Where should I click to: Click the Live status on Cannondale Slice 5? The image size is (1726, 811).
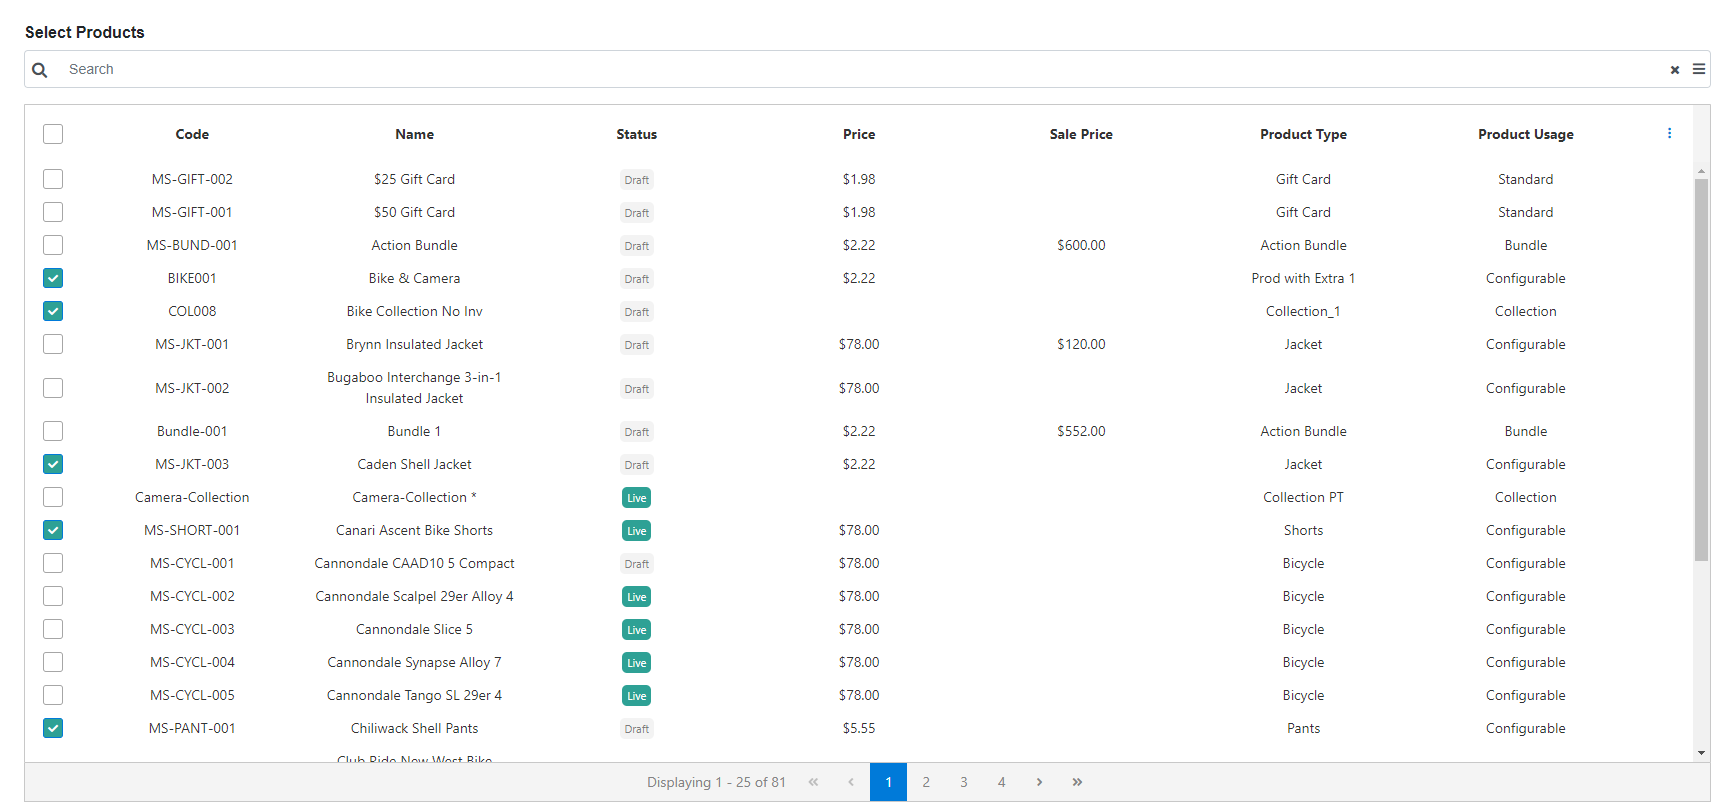click(637, 630)
